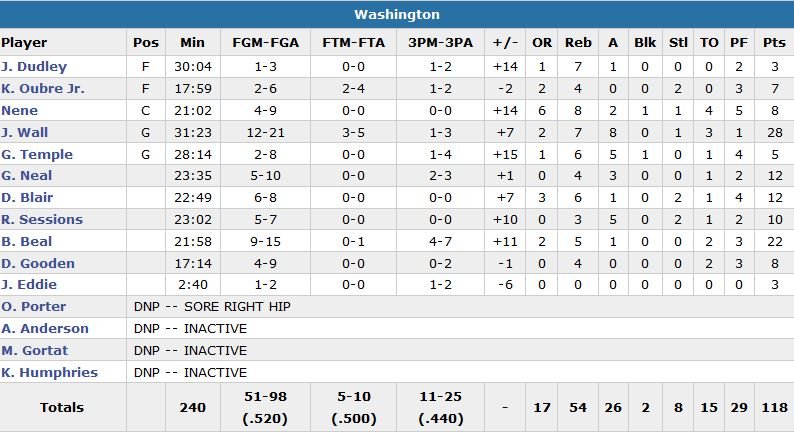Open Nene's player profile
Image resolution: width=794 pixels, height=432 pixels.
pyautogui.click(x=20, y=111)
